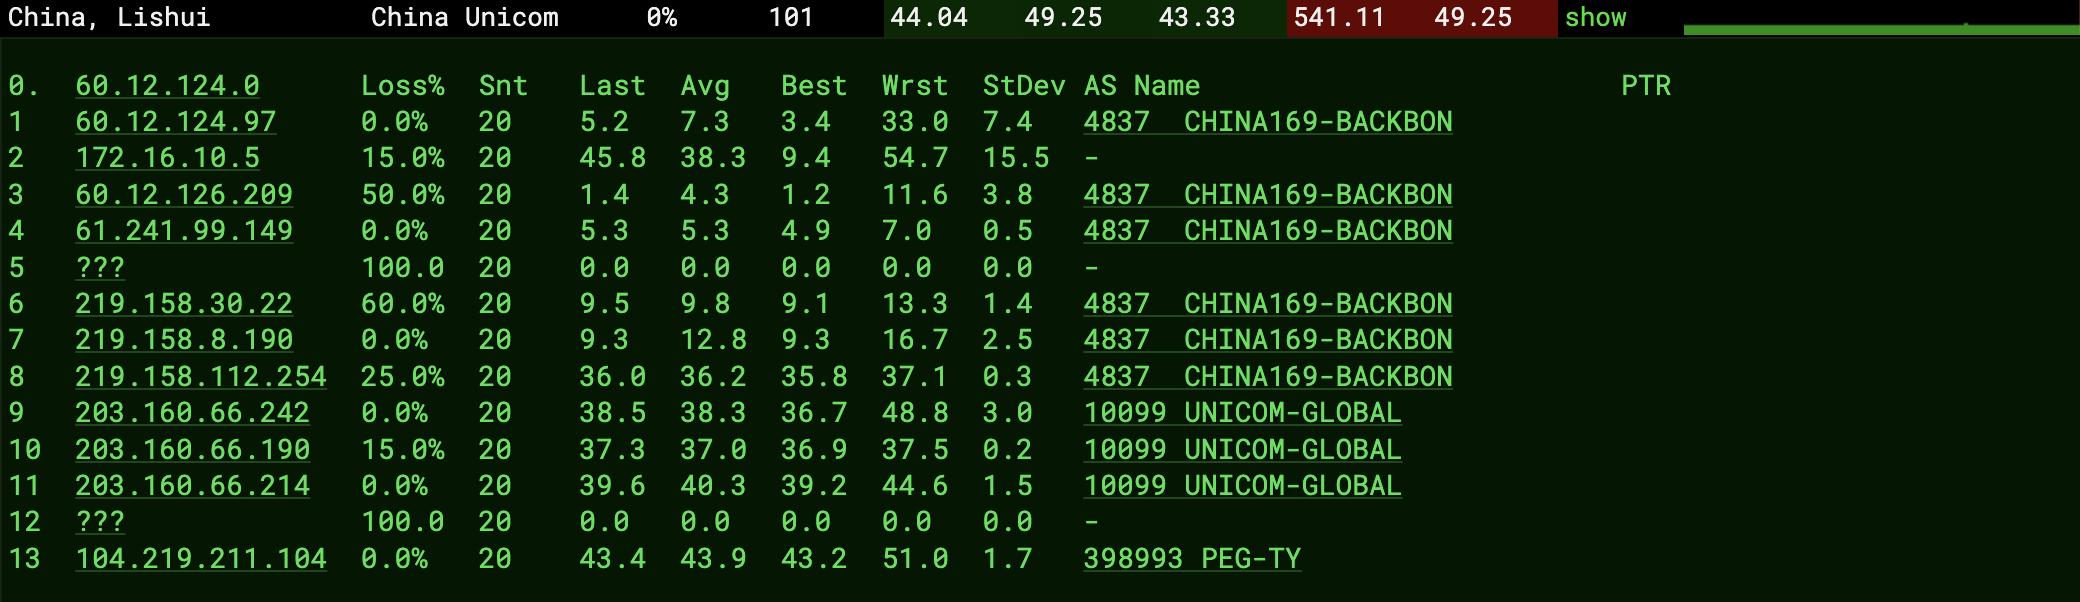
Task: Open AS 4837 link on hop 3
Action: click(x=1268, y=195)
